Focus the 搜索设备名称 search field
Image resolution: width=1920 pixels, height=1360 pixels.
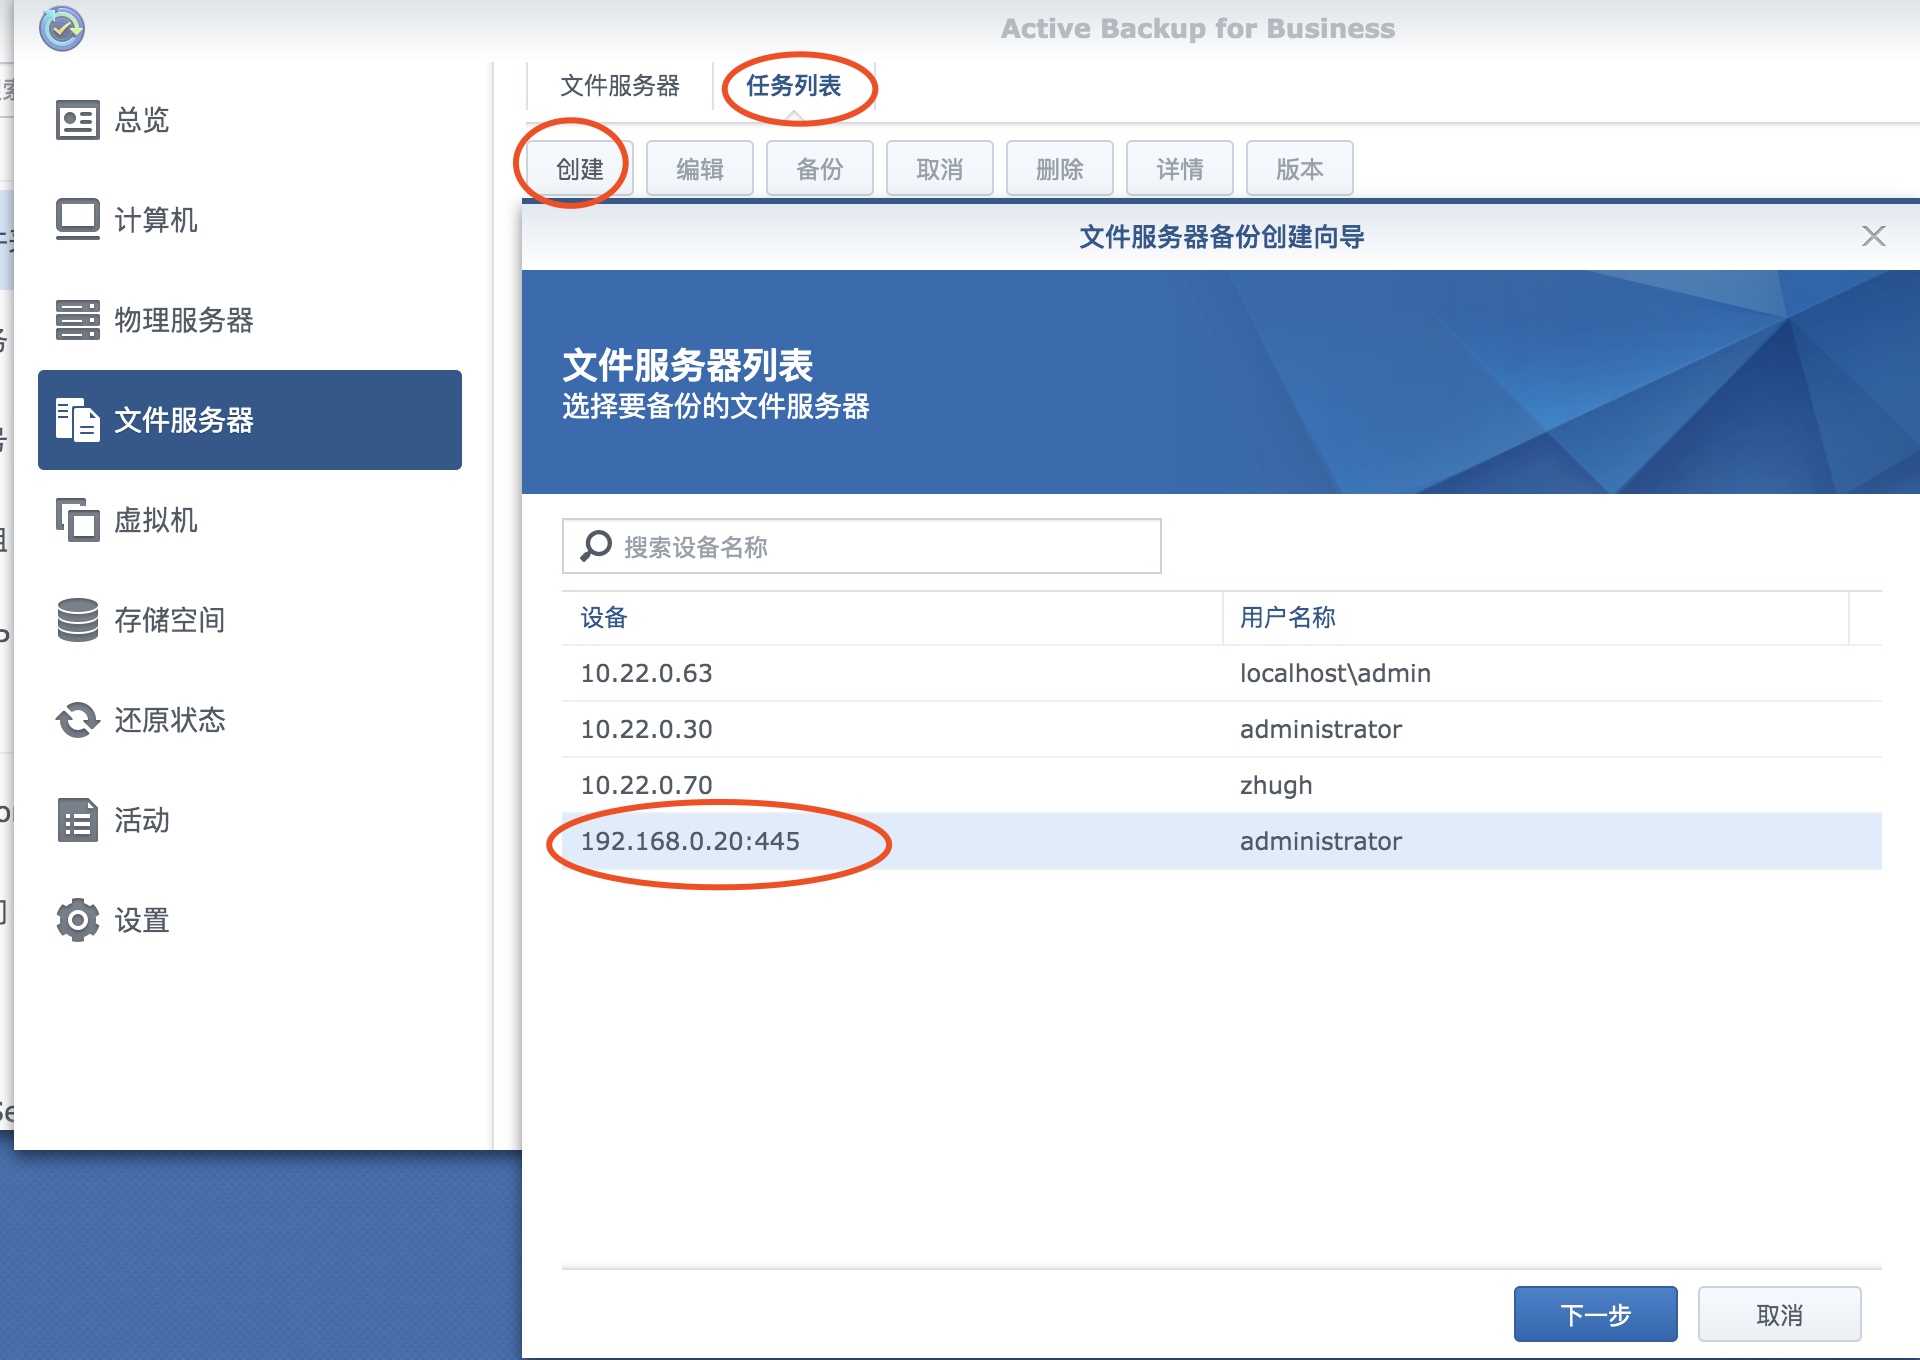coord(862,546)
